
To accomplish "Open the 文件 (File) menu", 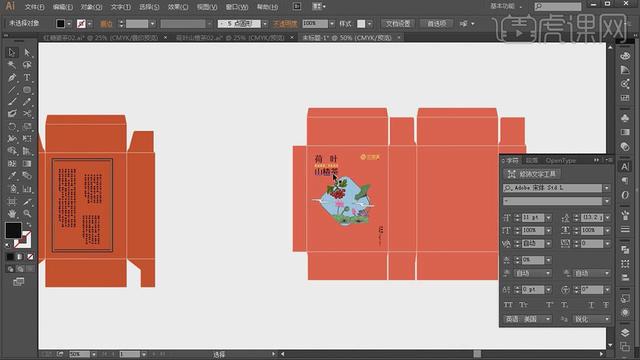I will pyautogui.click(x=34, y=7).
